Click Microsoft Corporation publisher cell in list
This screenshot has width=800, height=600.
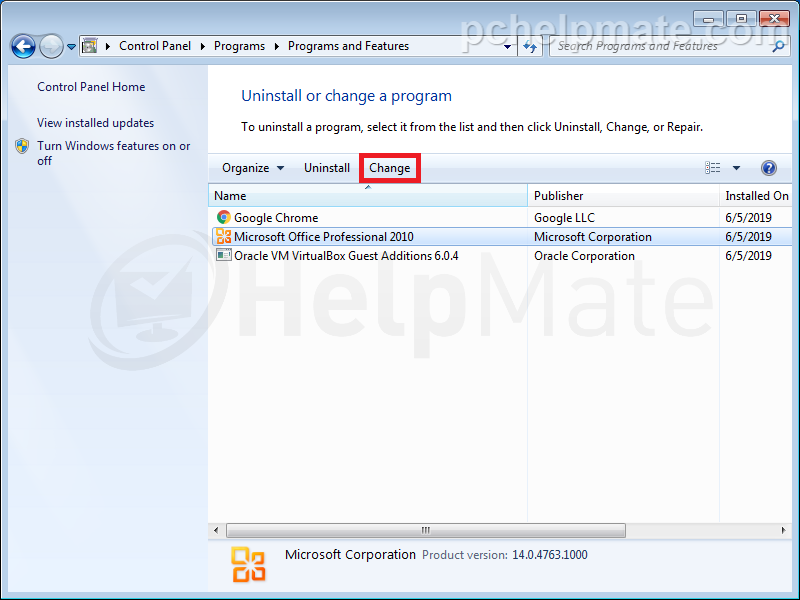coord(593,237)
